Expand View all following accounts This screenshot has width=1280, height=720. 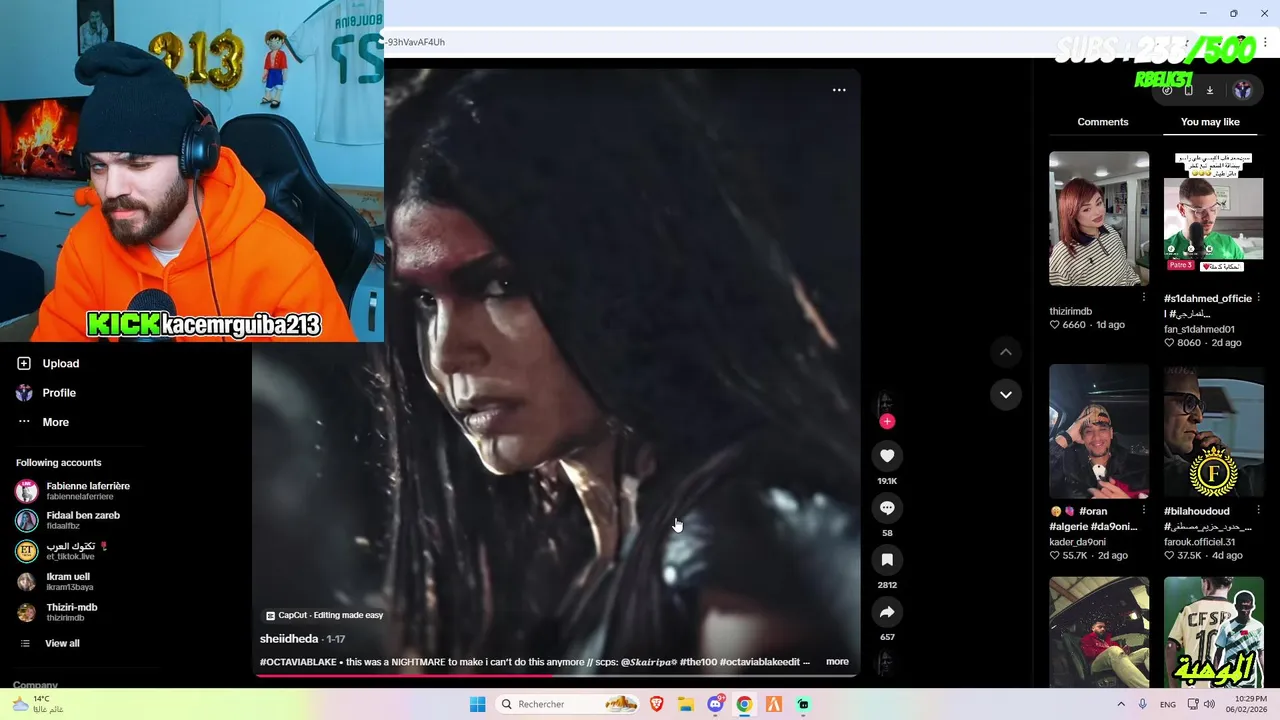pos(50,643)
